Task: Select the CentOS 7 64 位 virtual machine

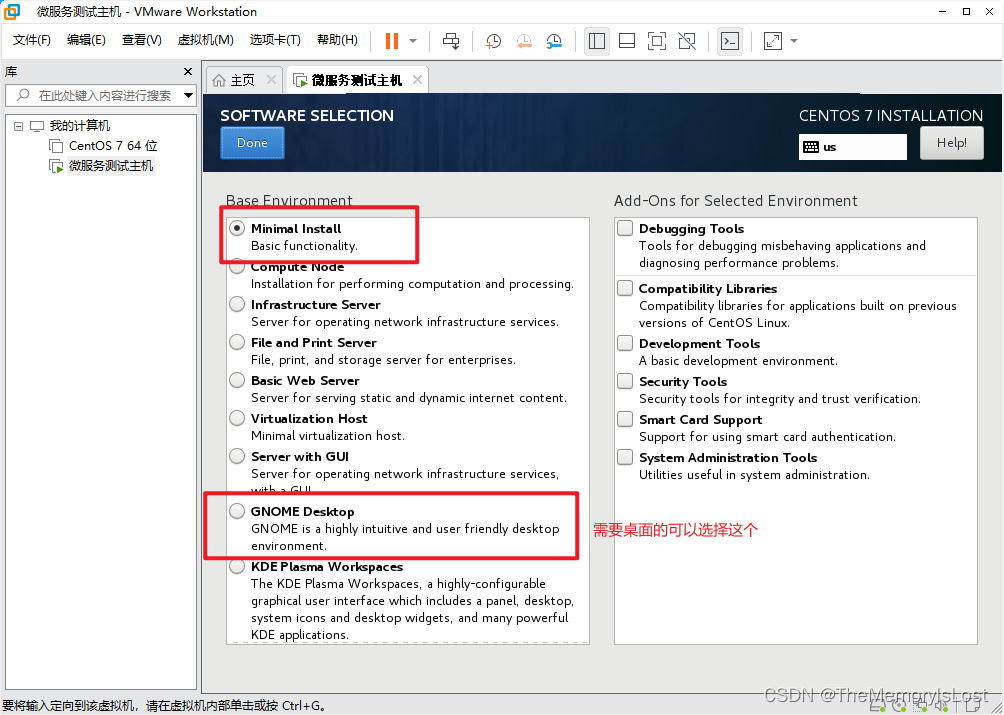Action: pyautogui.click(x=113, y=146)
